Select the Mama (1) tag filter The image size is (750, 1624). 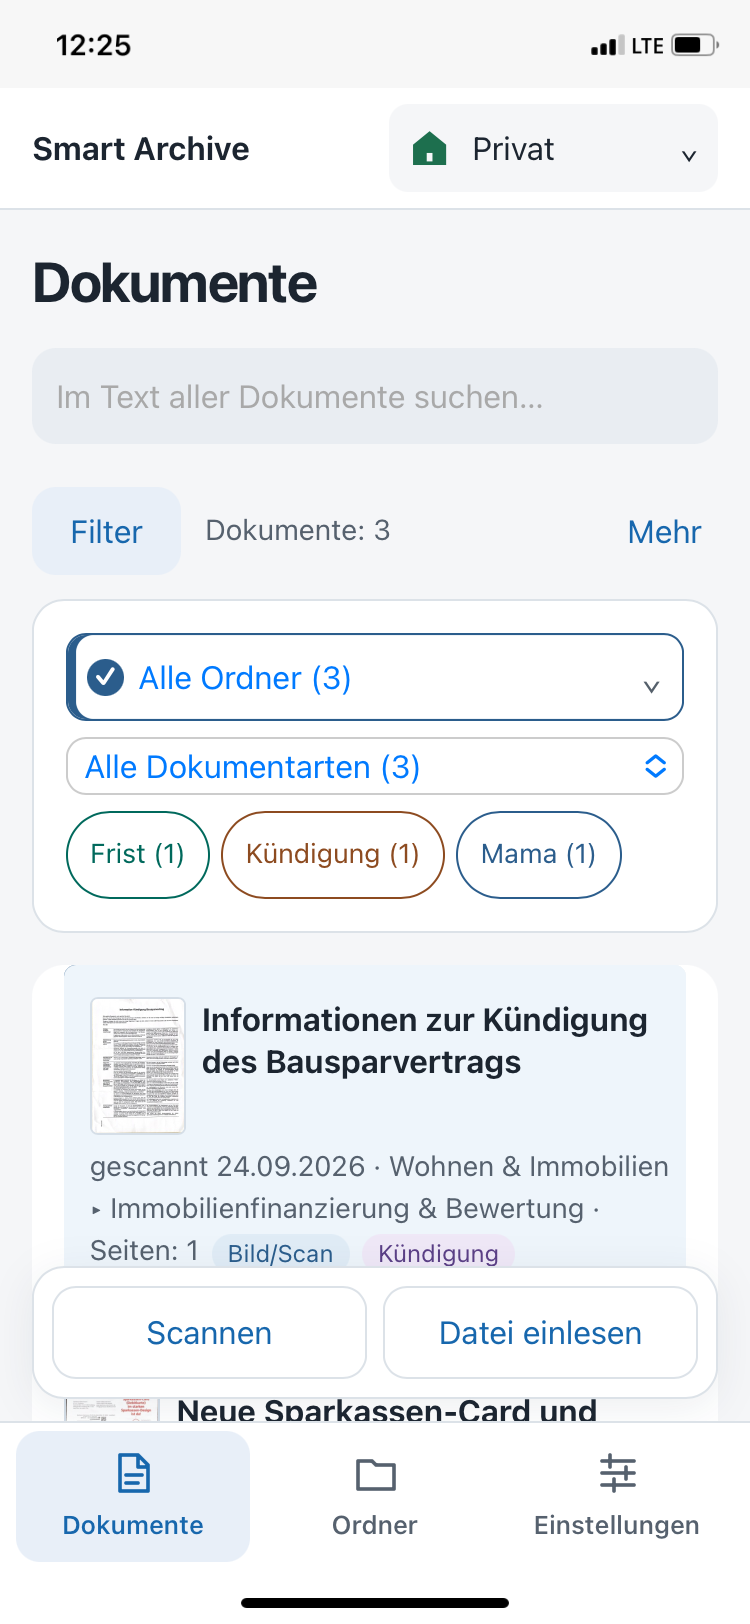point(538,854)
